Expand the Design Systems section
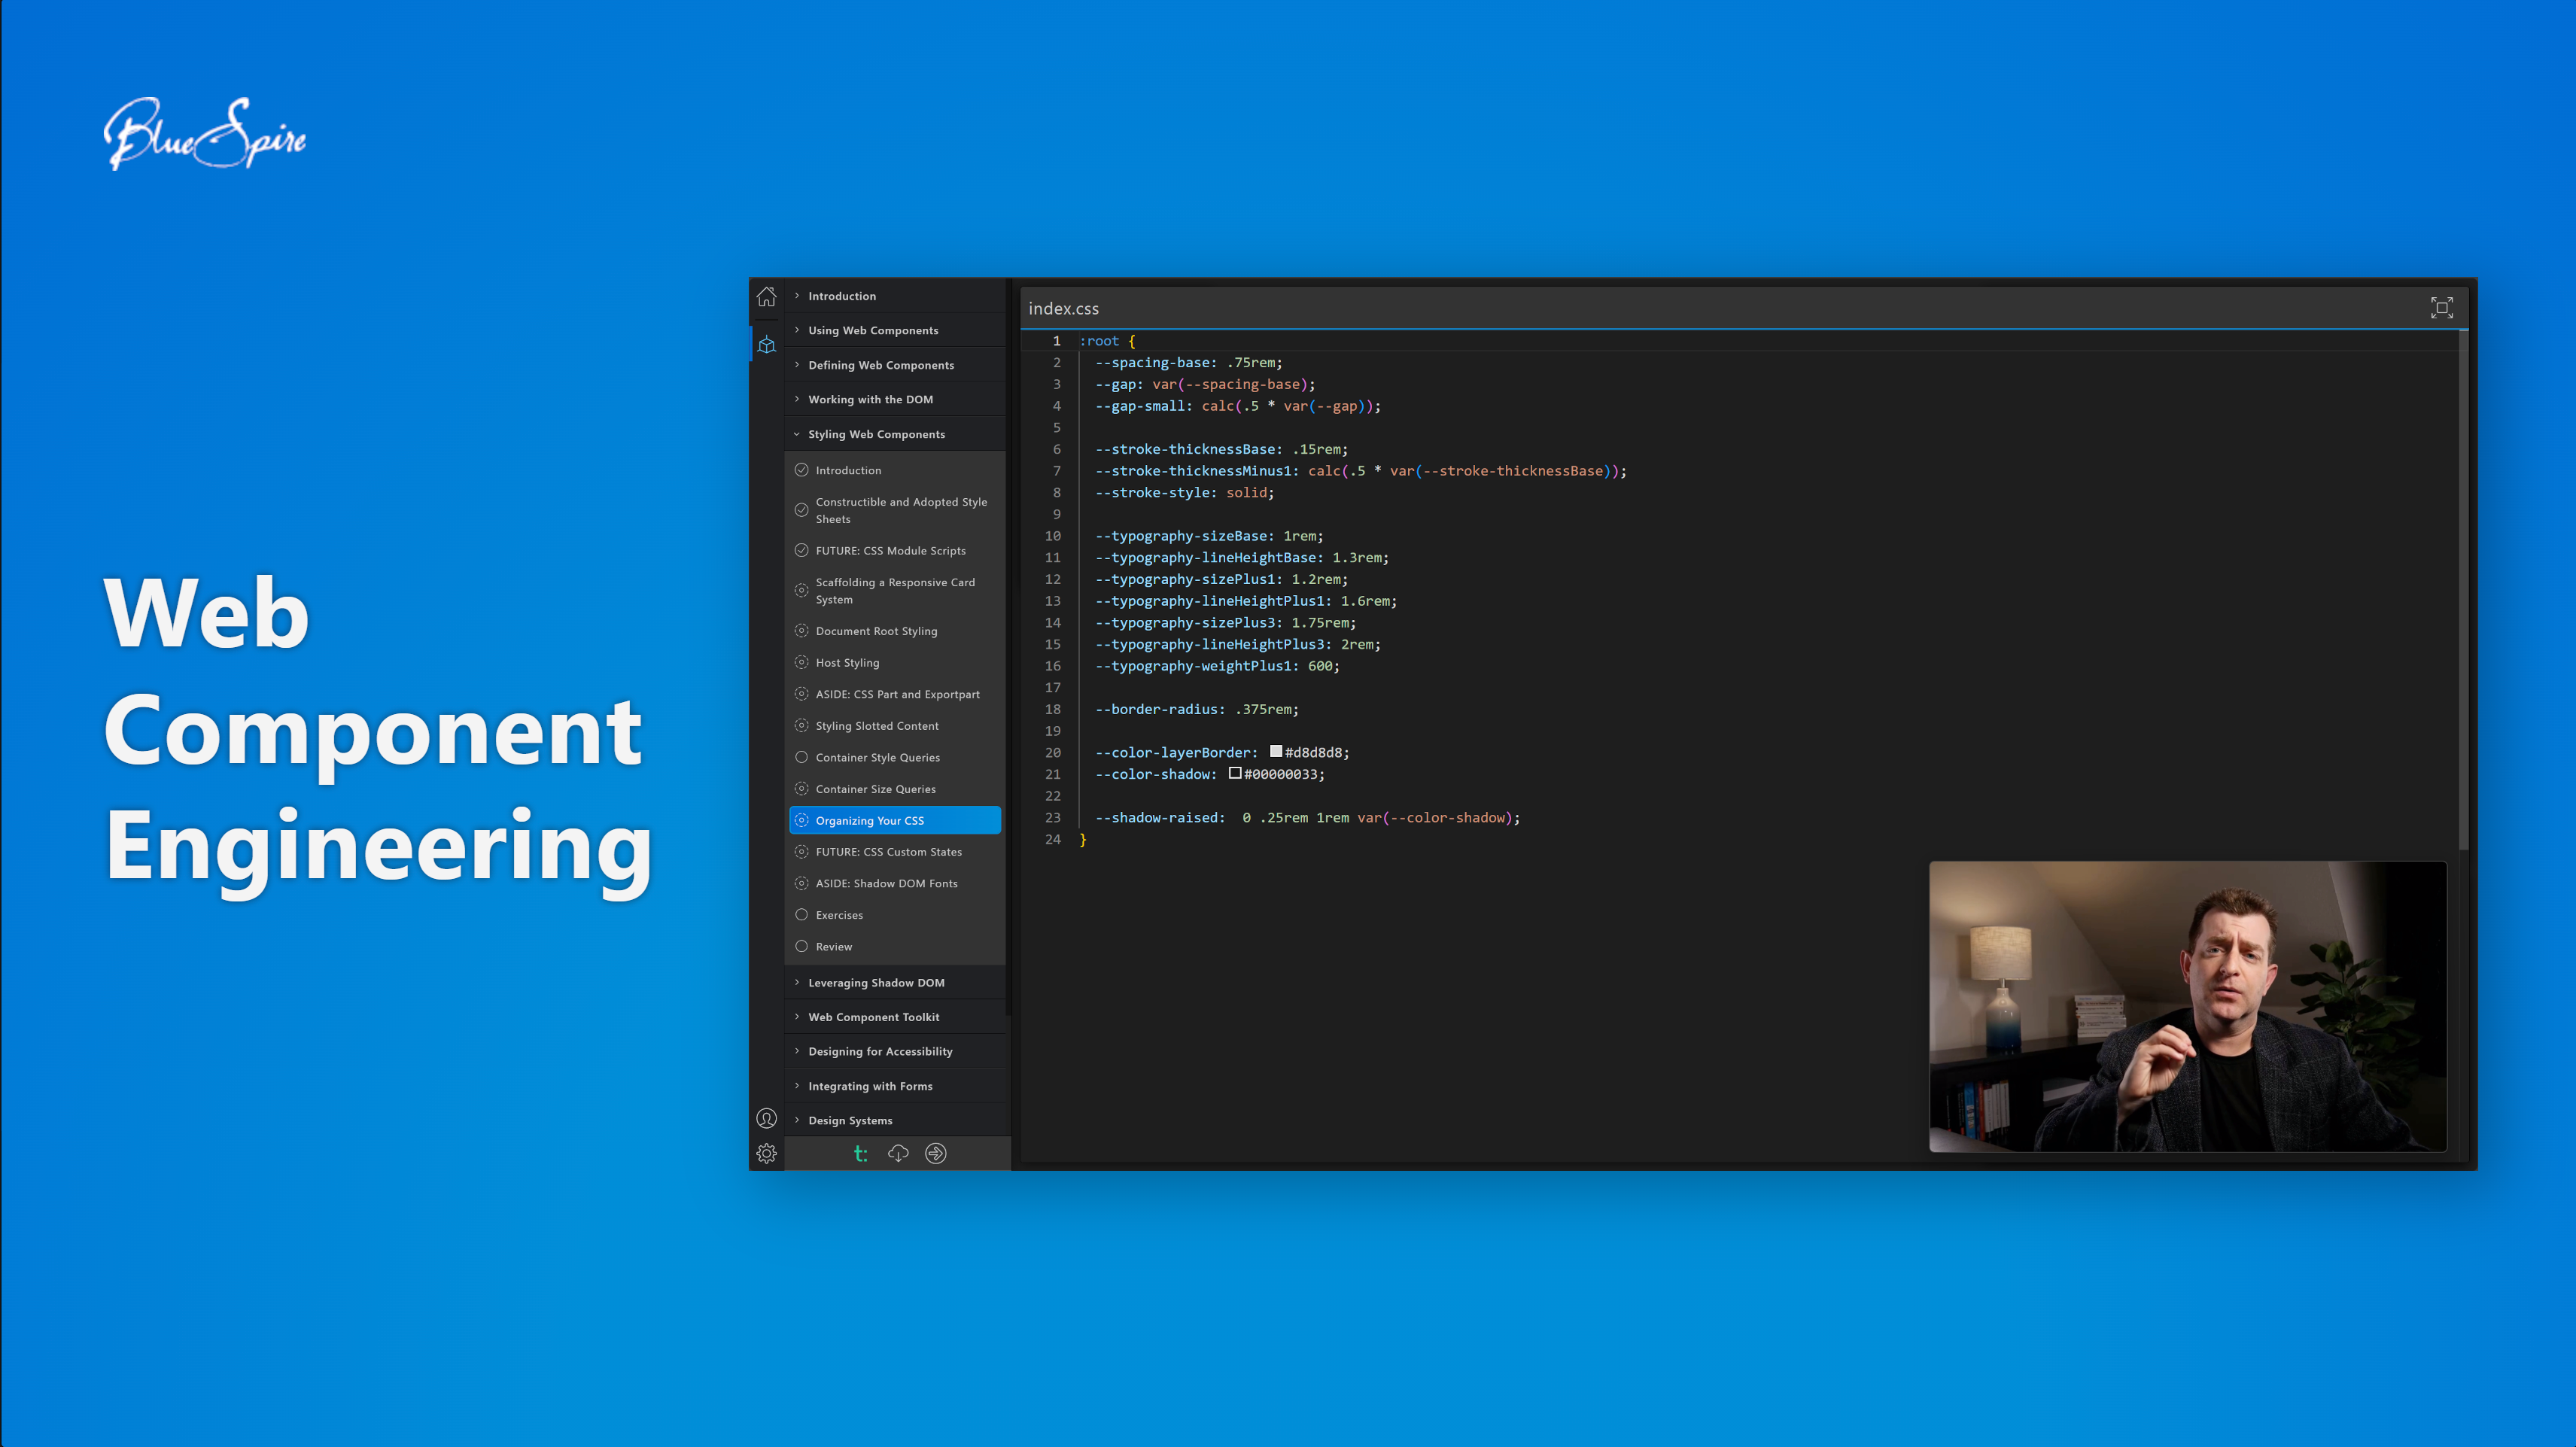2576x1447 pixels. [850, 1120]
